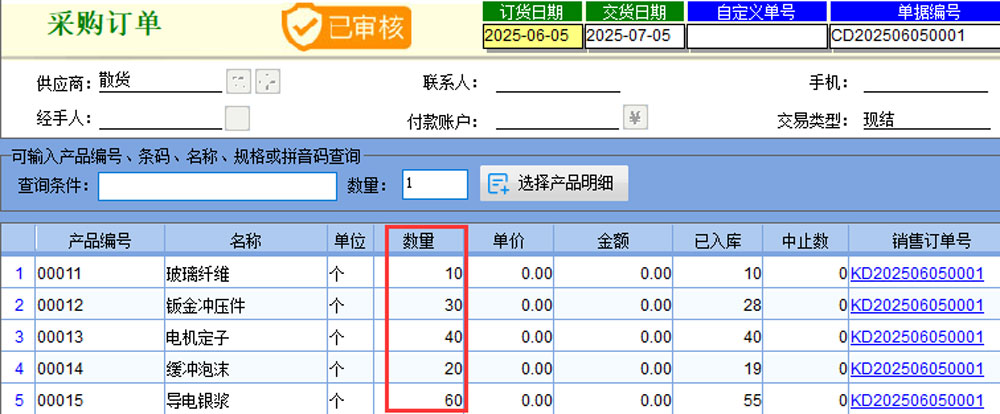Select row number 2 for 钣金冲压件
Screen dimensions: 1000x414
tap(18, 305)
